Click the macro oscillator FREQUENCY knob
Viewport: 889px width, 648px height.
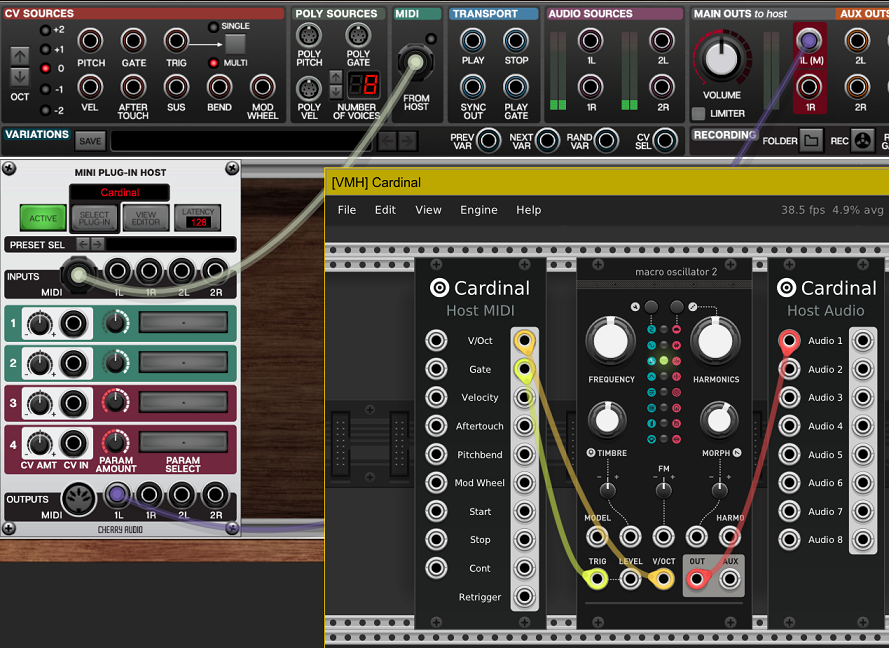[x=610, y=341]
